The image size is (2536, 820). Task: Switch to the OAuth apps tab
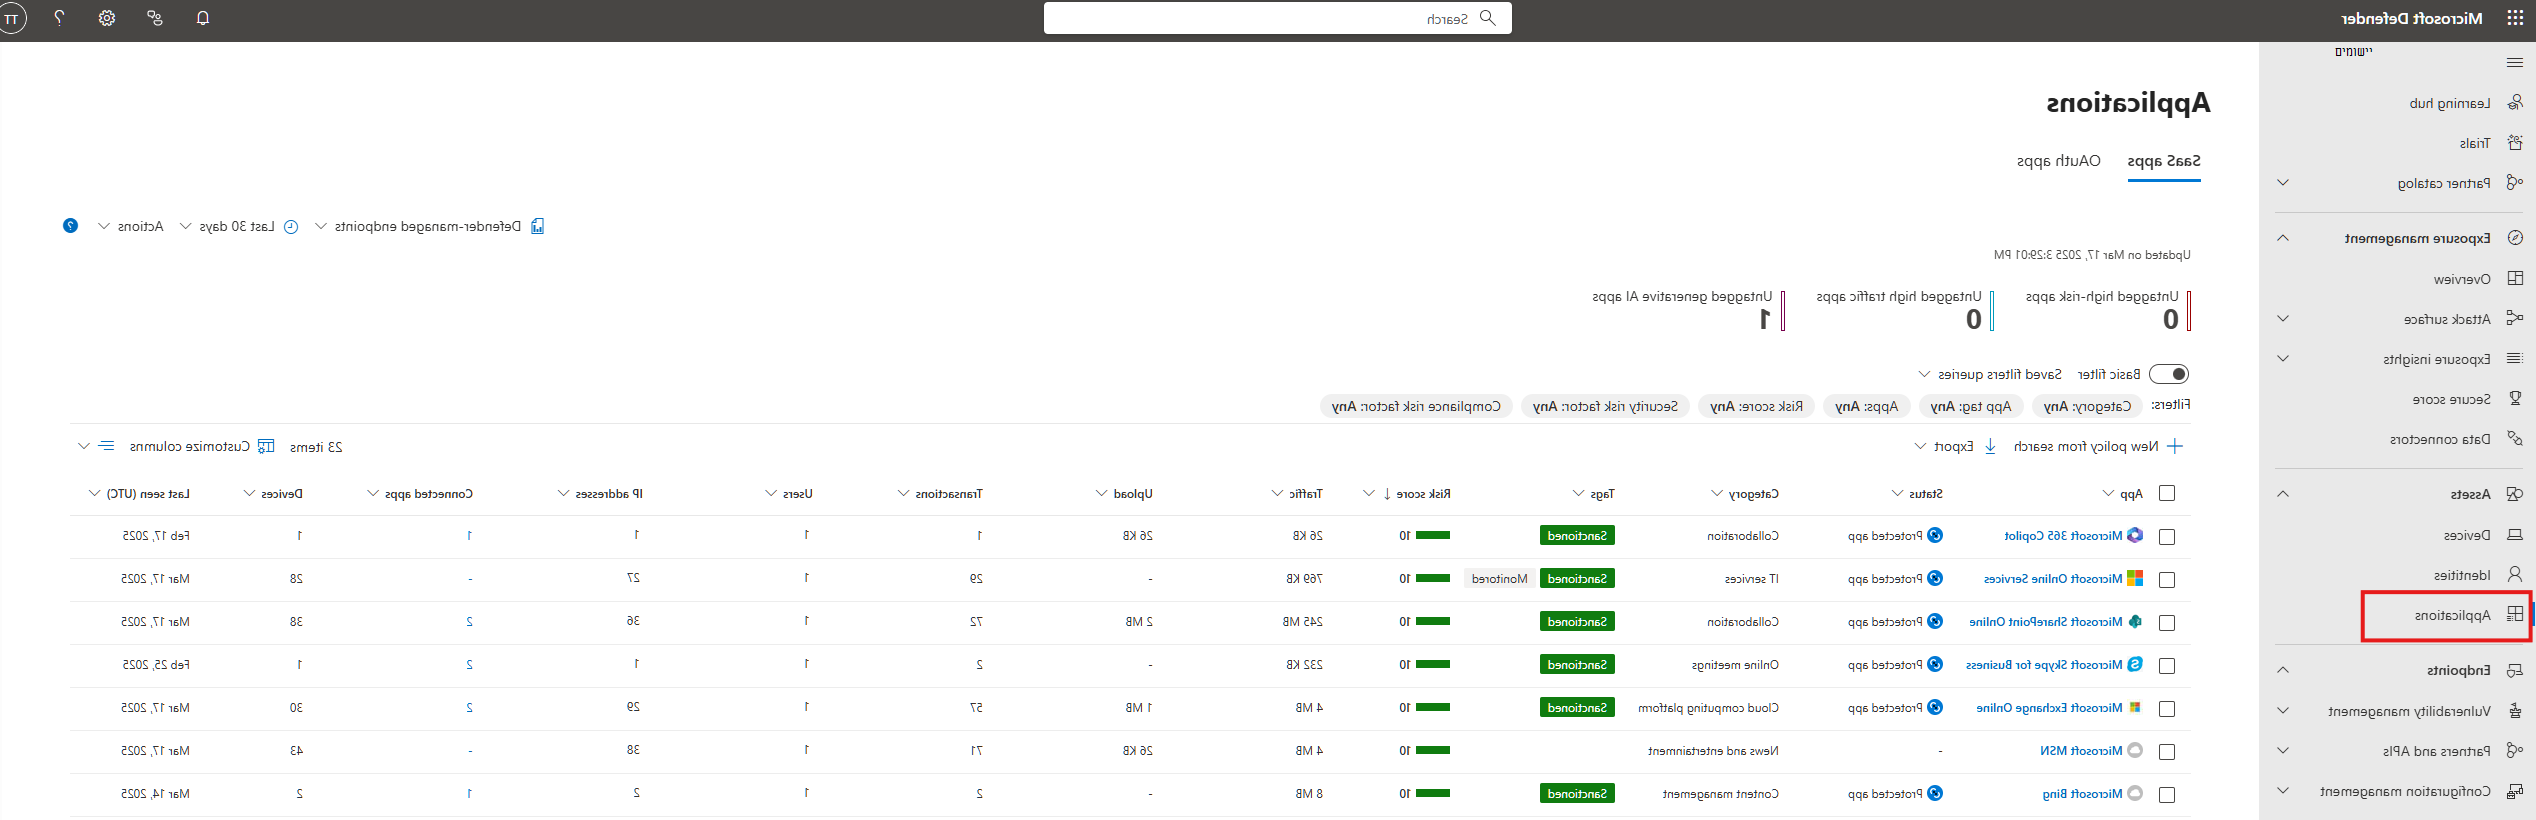[x=2059, y=161]
